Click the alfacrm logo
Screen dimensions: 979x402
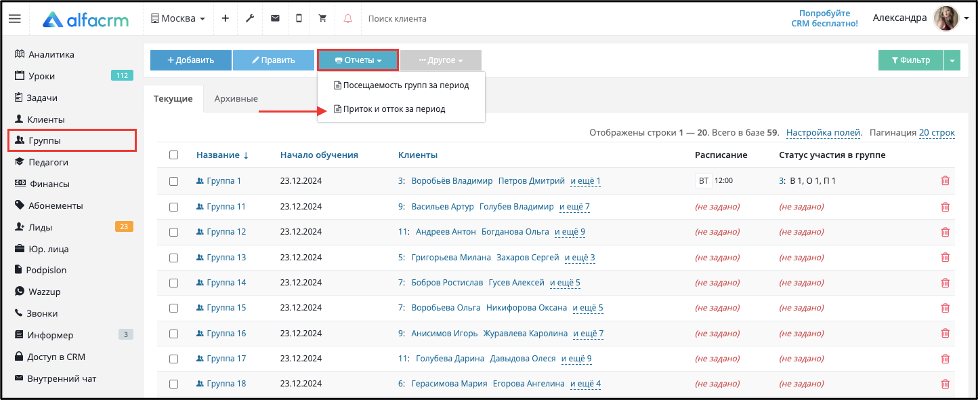click(x=86, y=19)
